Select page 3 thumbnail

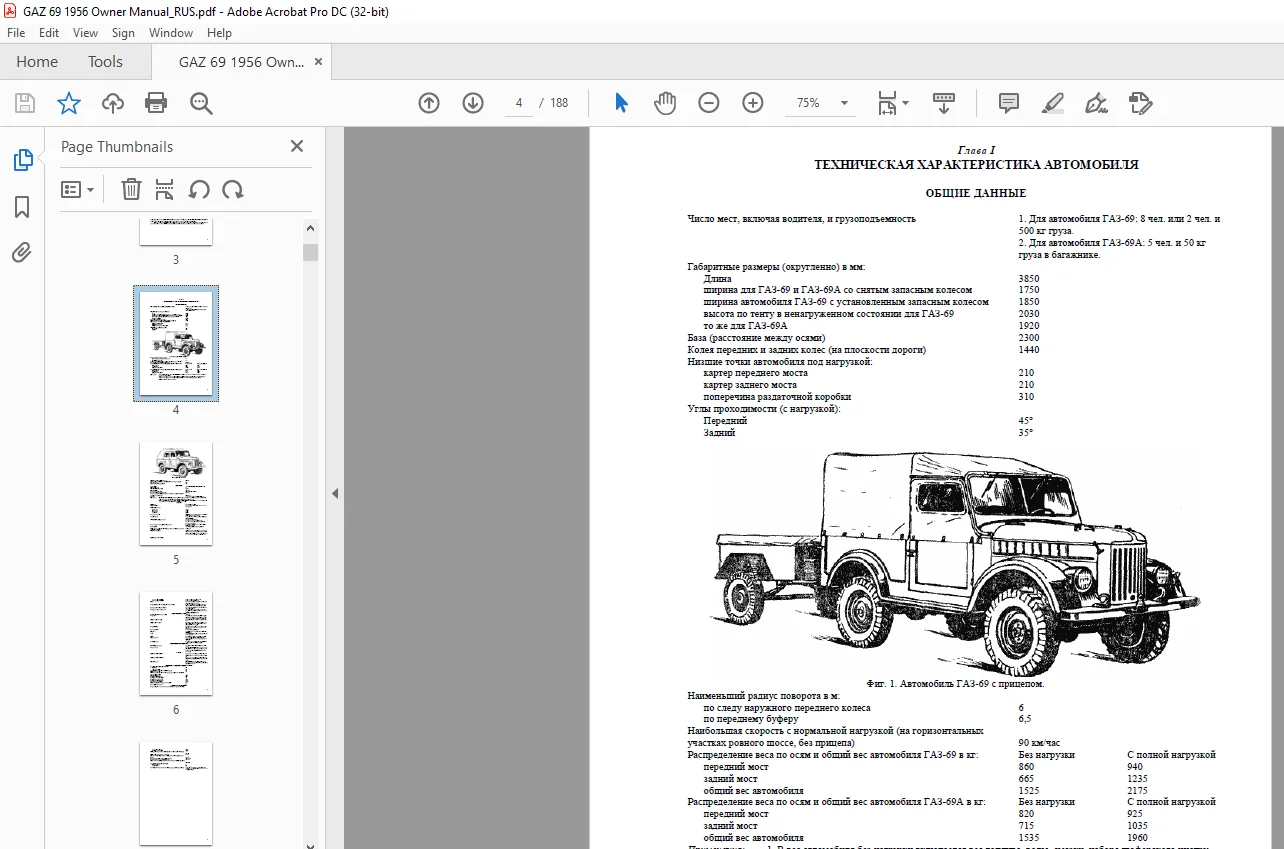point(176,231)
